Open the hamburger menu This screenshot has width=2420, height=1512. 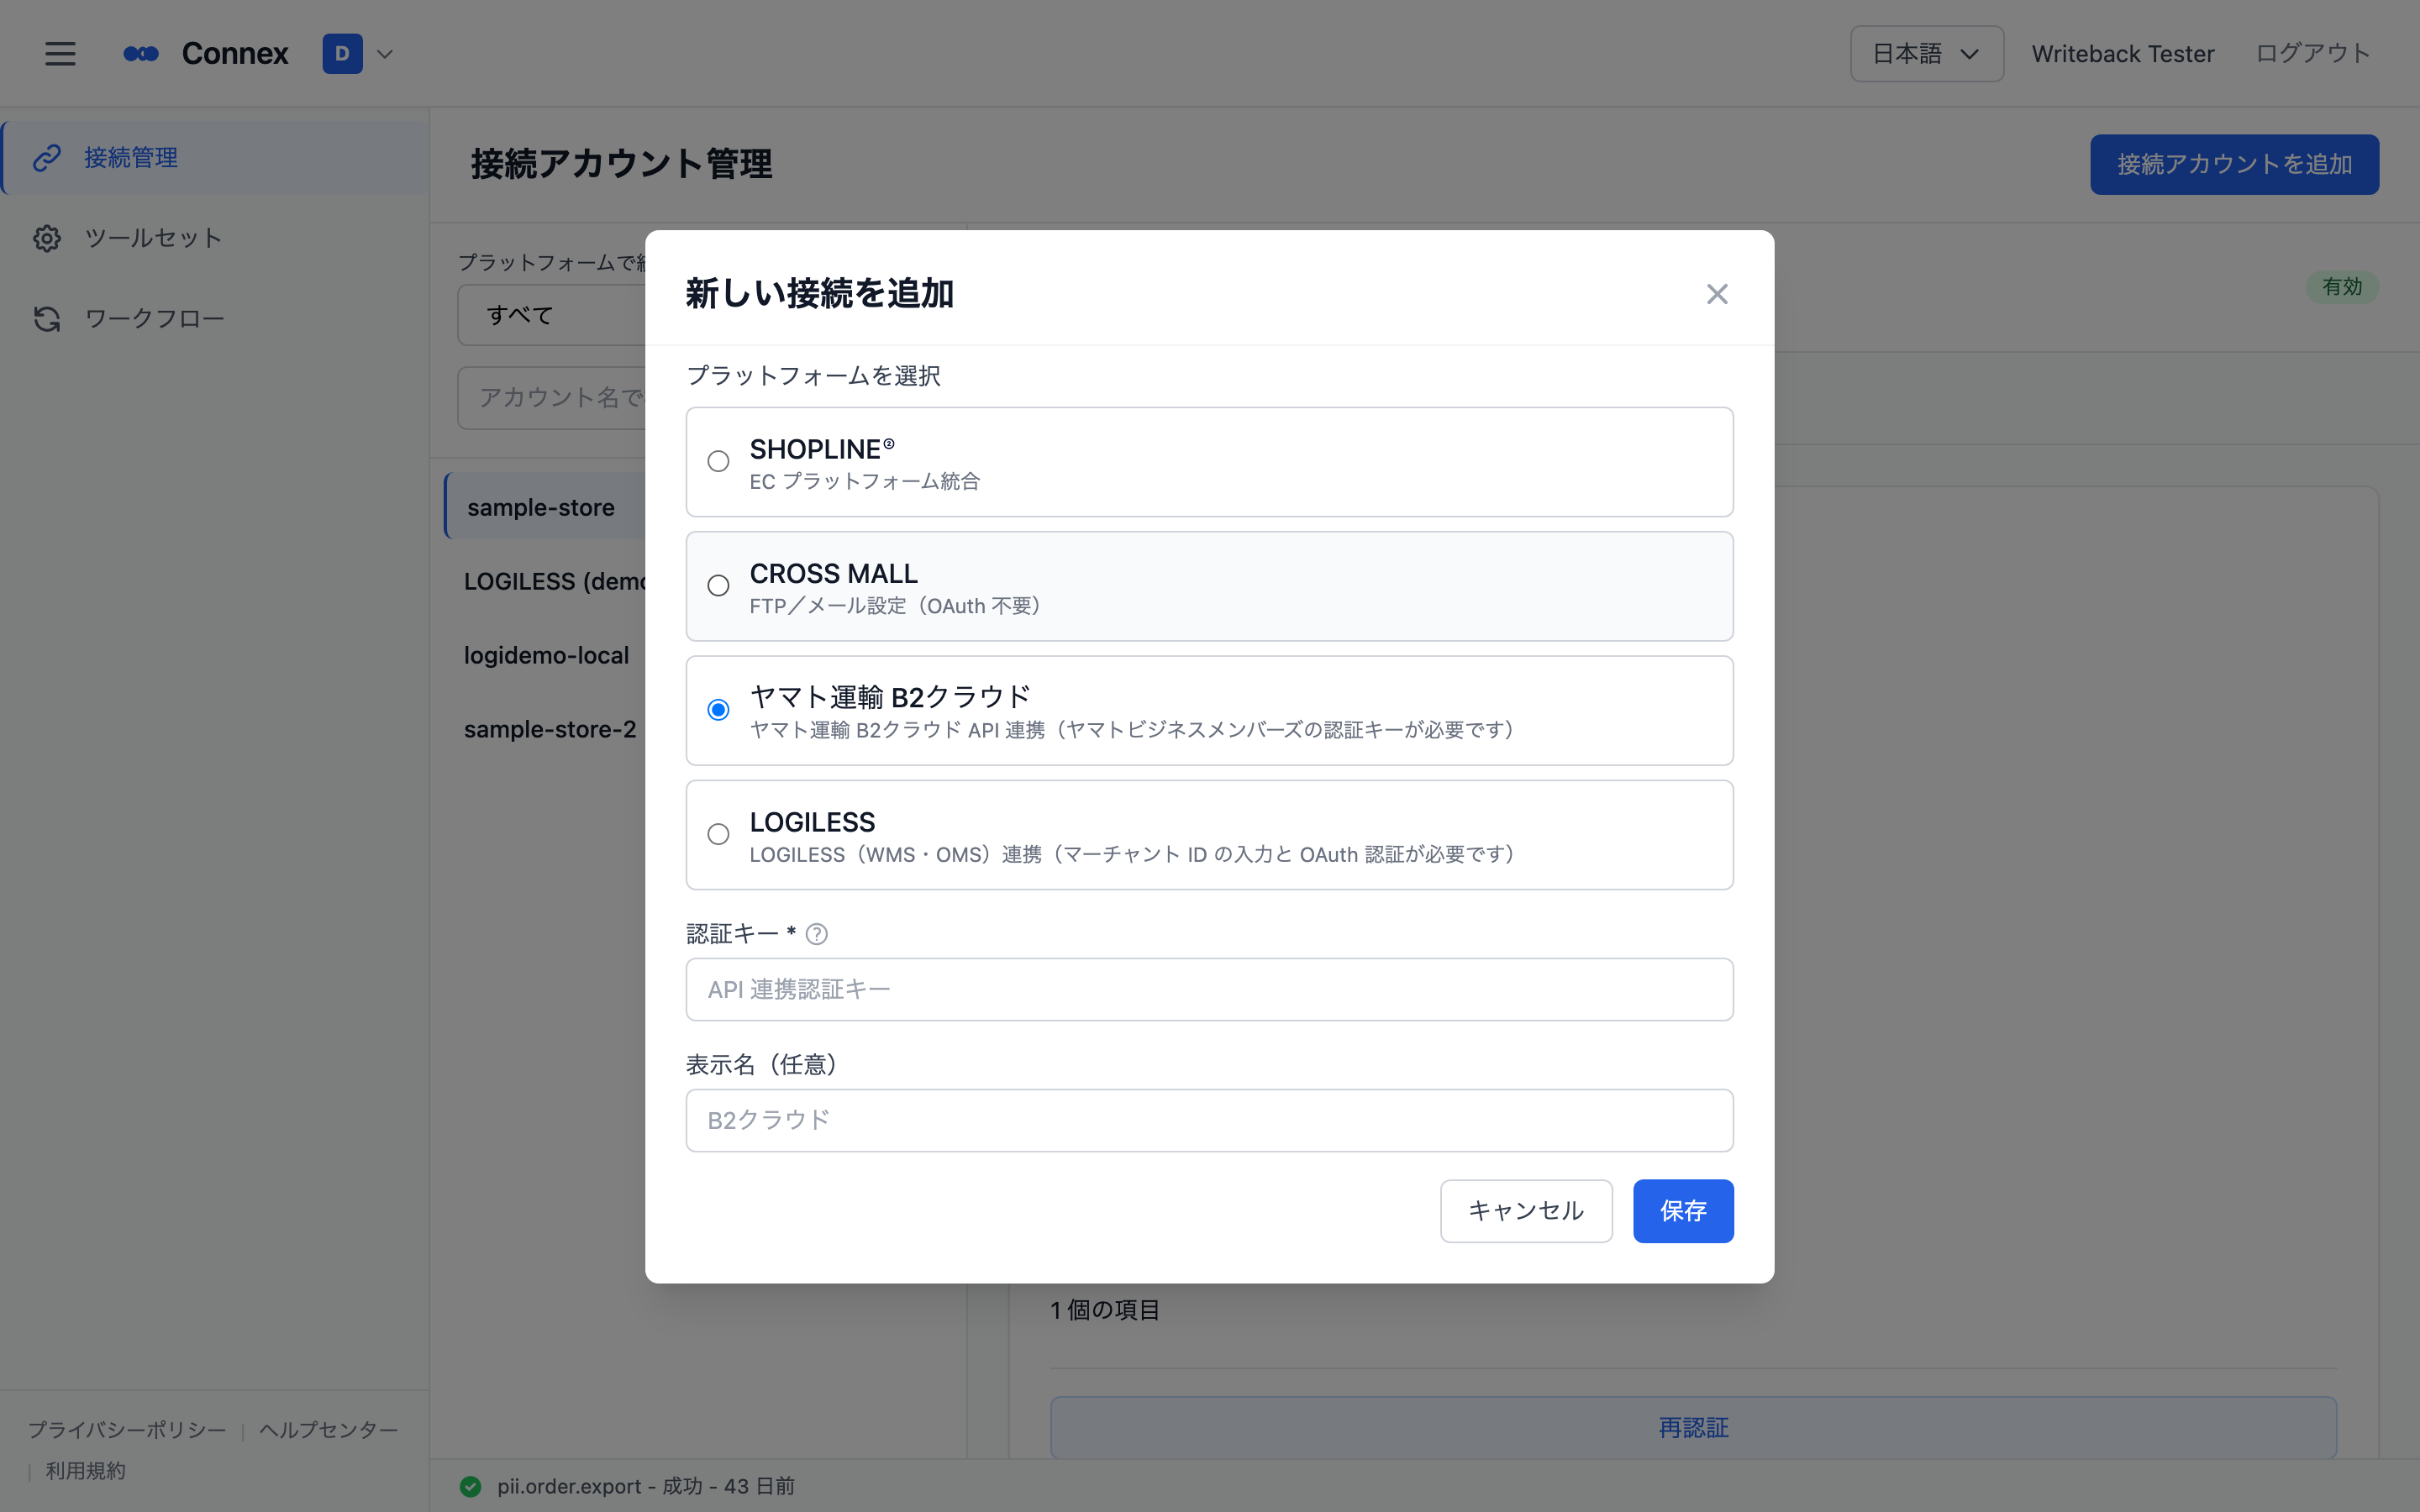(60, 54)
